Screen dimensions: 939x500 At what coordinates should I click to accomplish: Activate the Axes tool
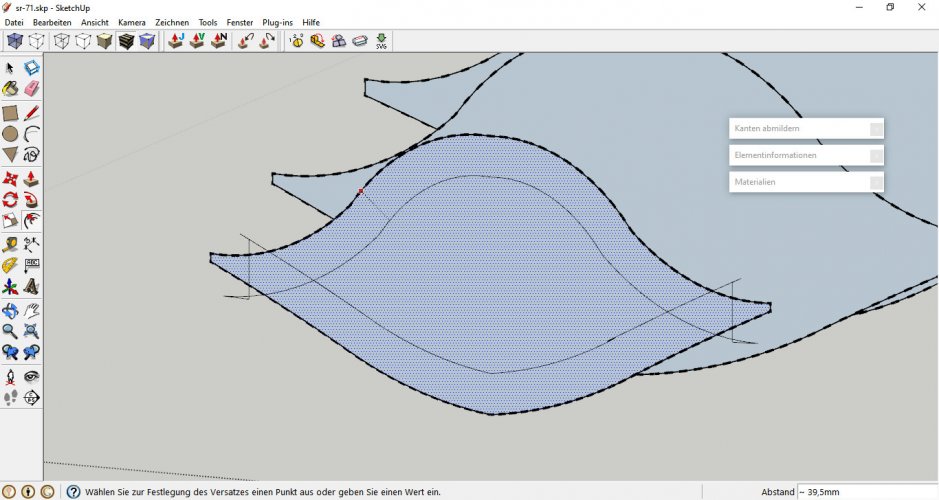coord(10,286)
